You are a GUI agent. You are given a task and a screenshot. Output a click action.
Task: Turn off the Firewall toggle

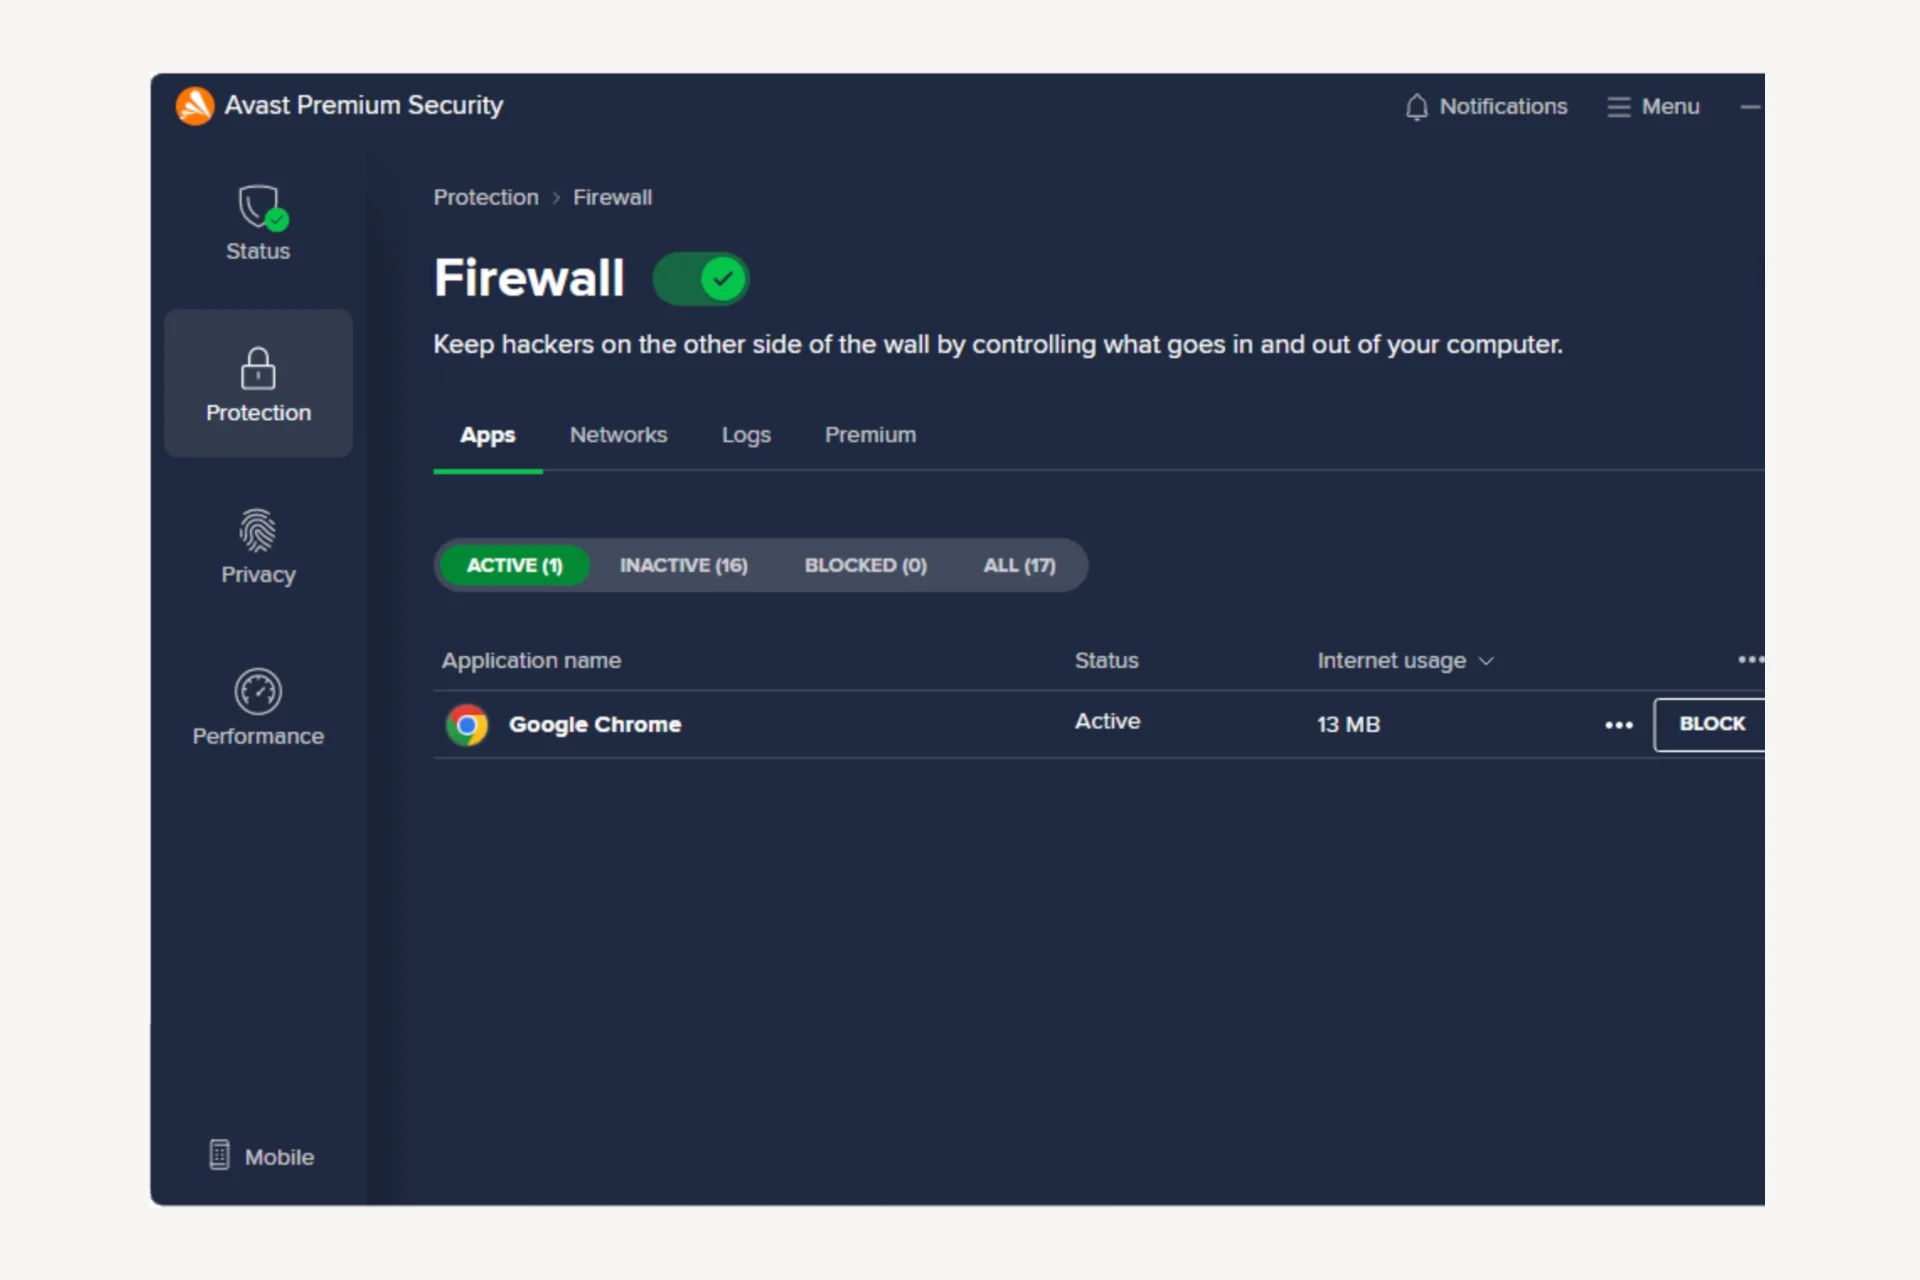[701, 279]
